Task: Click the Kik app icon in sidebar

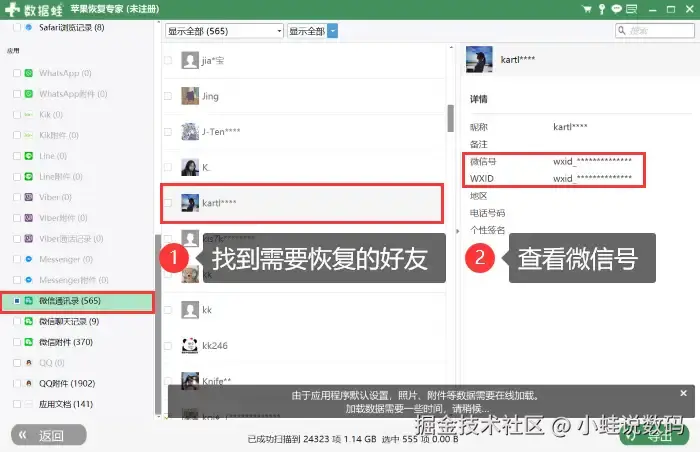Action: click(29, 114)
